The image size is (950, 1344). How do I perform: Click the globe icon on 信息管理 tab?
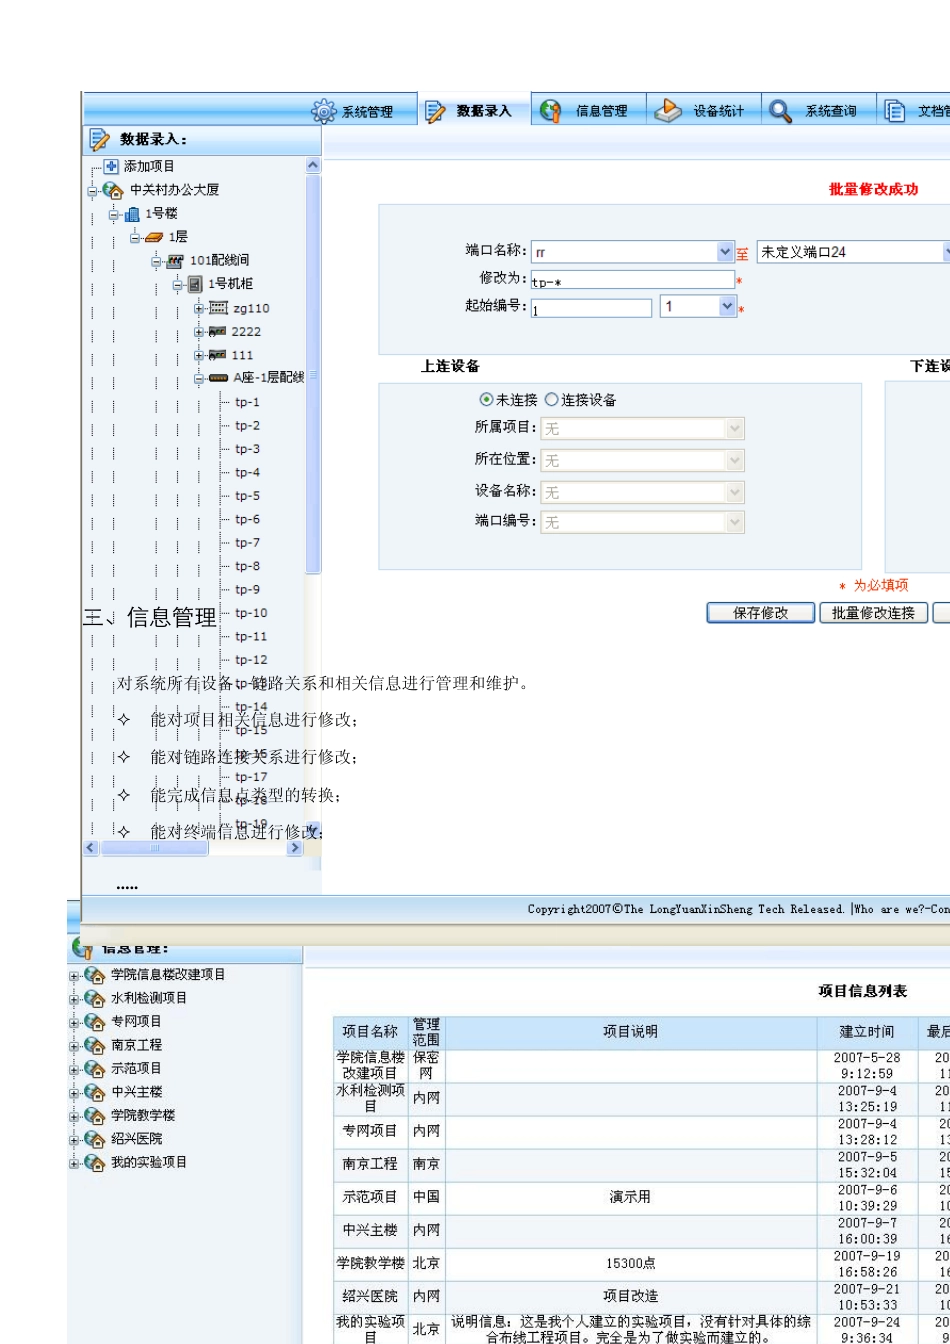pyautogui.click(x=551, y=111)
